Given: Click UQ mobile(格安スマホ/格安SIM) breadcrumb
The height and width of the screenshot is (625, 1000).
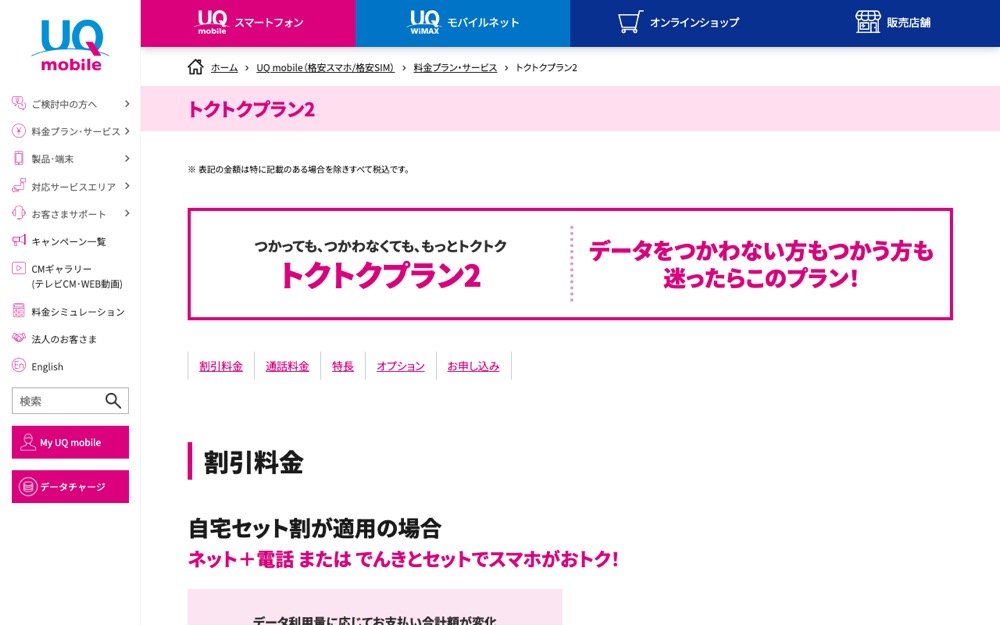Looking at the screenshot, I should [325, 68].
